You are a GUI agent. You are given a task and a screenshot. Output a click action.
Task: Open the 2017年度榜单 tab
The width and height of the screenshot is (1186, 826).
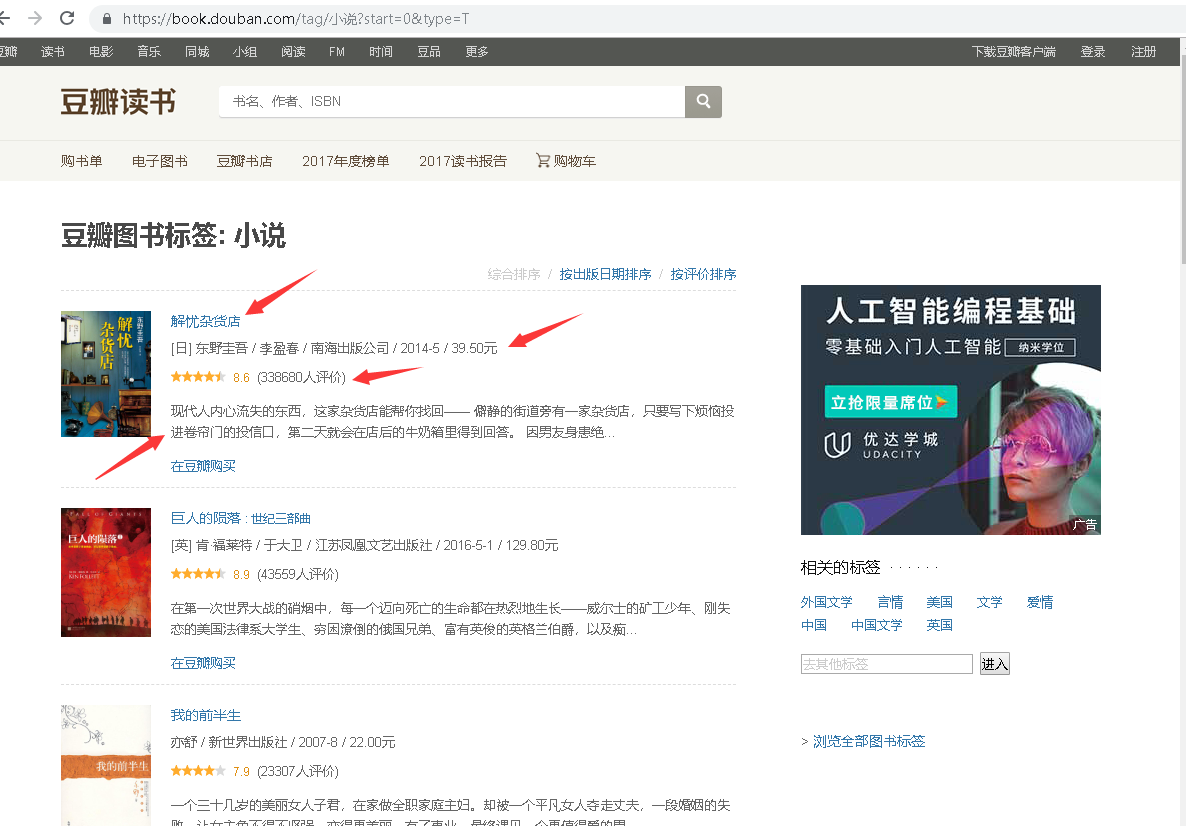pyautogui.click(x=346, y=160)
